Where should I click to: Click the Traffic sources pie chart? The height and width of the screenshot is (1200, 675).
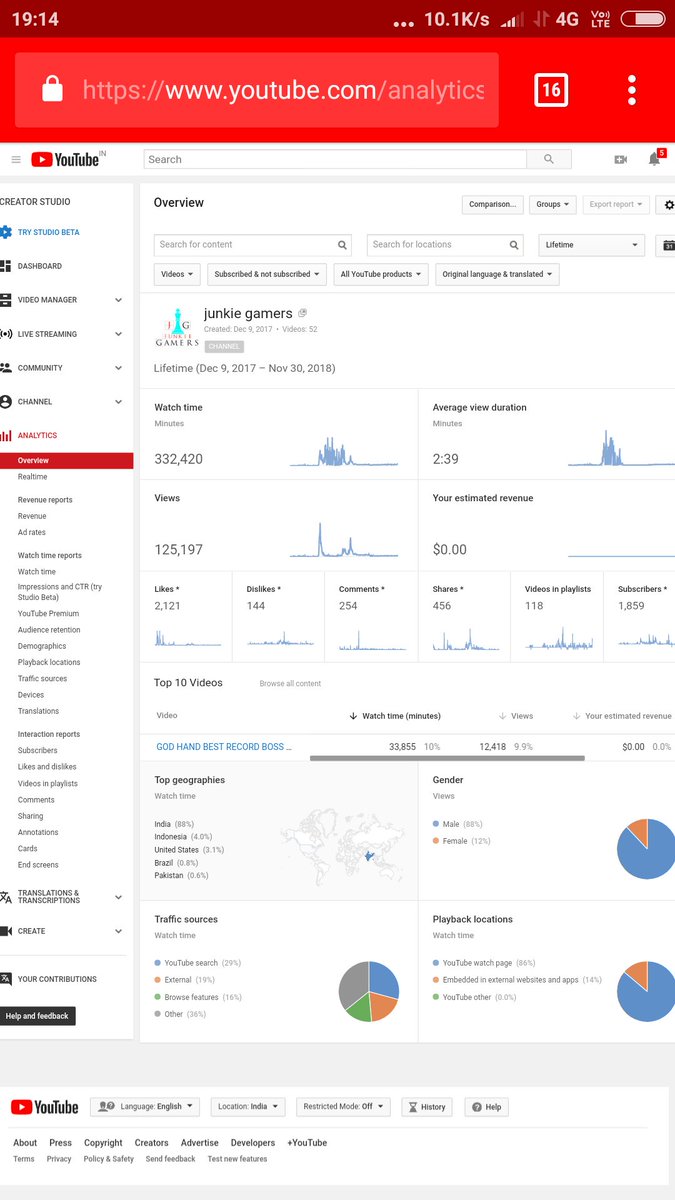point(369,991)
